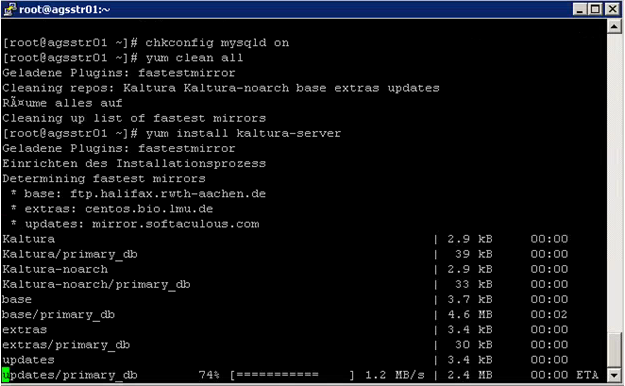Click the '39 kB' size value
The height and width of the screenshot is (386, 625).
pos(474,254)
